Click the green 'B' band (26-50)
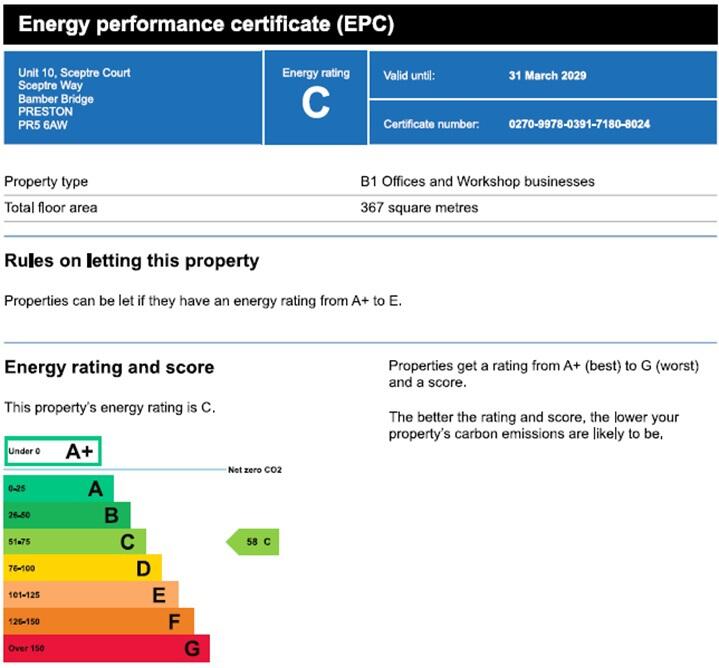This screenshot has height=668, width=719. coord(67,515)
